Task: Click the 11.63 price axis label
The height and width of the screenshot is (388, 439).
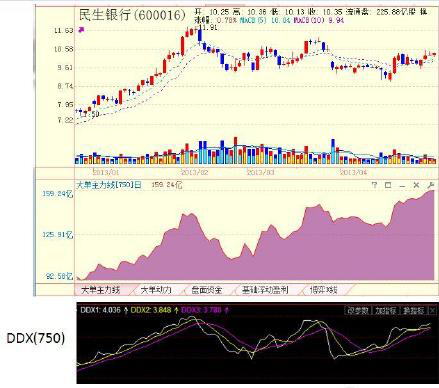Action: pos(63,31)
